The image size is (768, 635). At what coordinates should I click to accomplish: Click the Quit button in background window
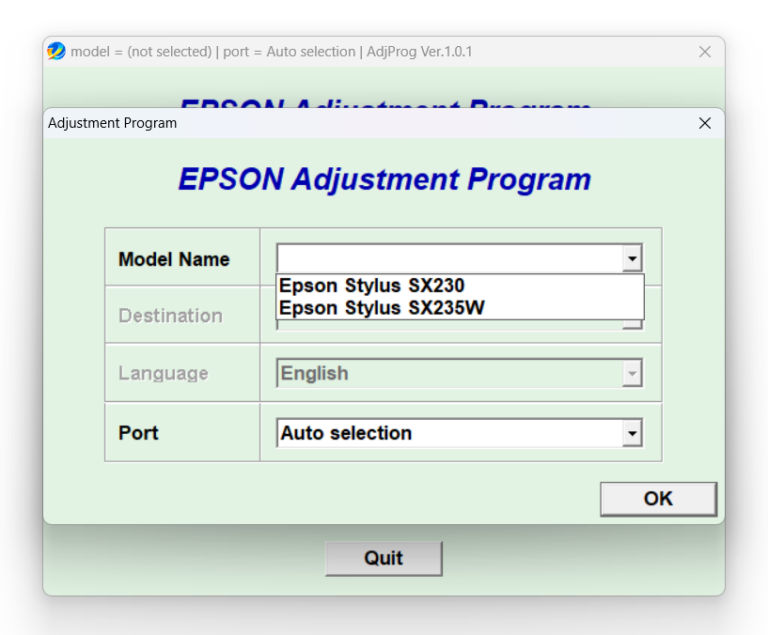pyautogui.click(x=384, y=558)
